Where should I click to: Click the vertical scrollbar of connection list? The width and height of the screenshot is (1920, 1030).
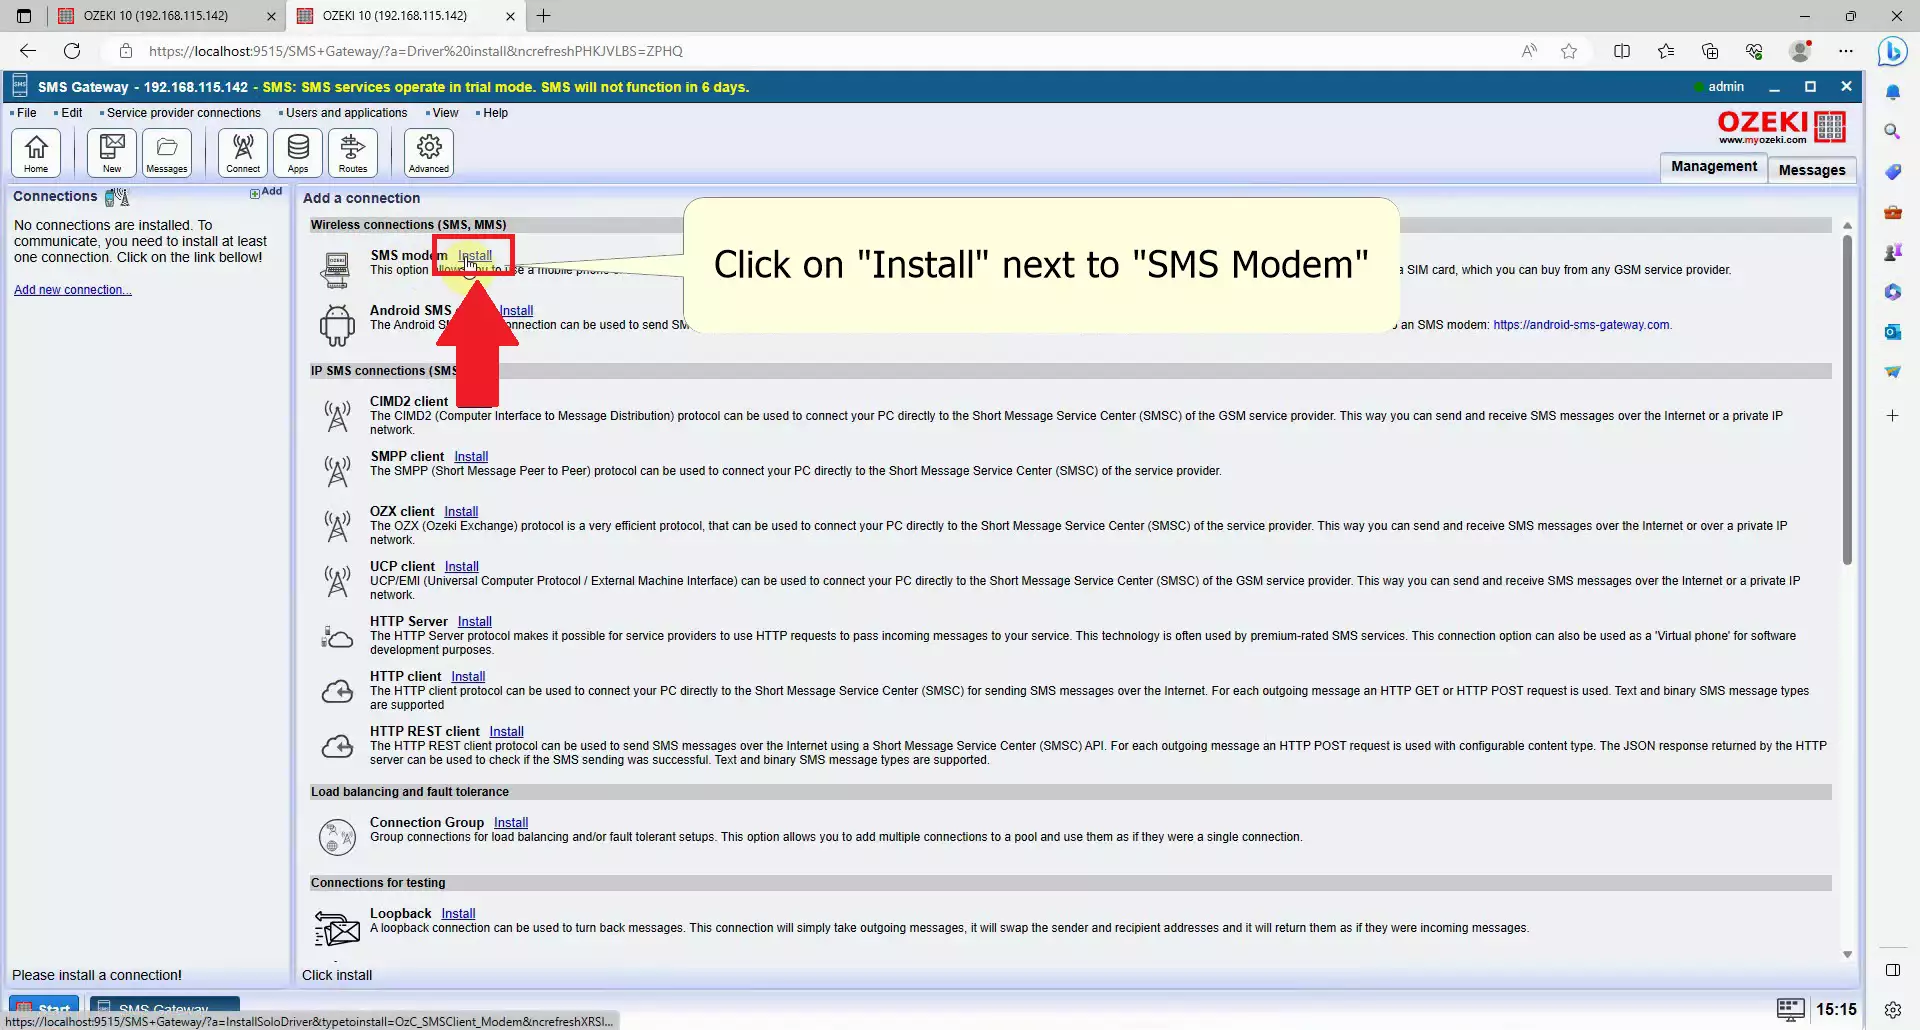[1847, 400]
